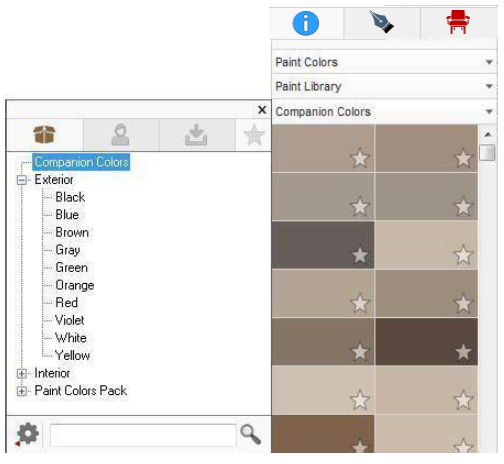504x464 pixels.
Task: Collapse the Exterior tree node
Action: tap(22, 180)
